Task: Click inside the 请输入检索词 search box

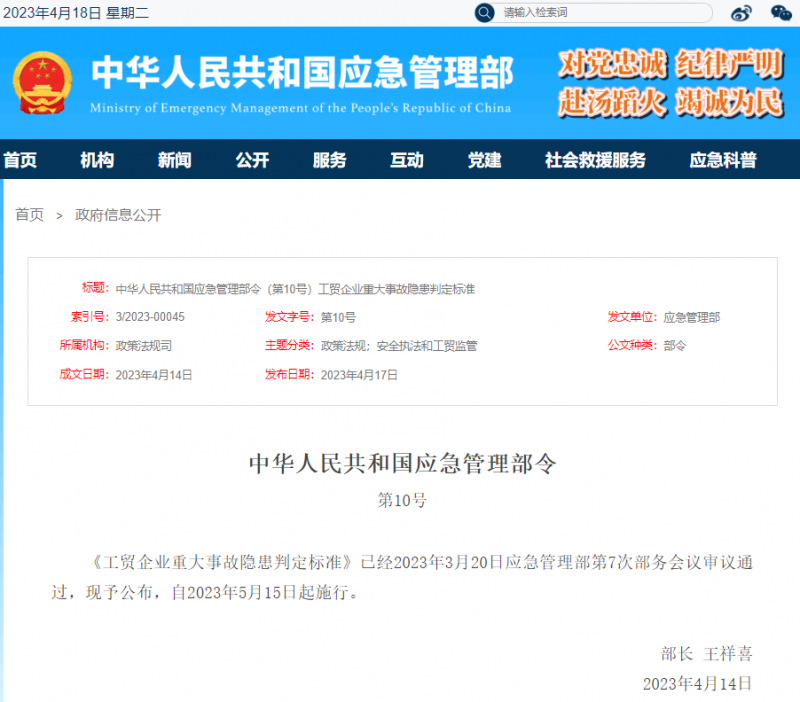Action: pos(600,13)
